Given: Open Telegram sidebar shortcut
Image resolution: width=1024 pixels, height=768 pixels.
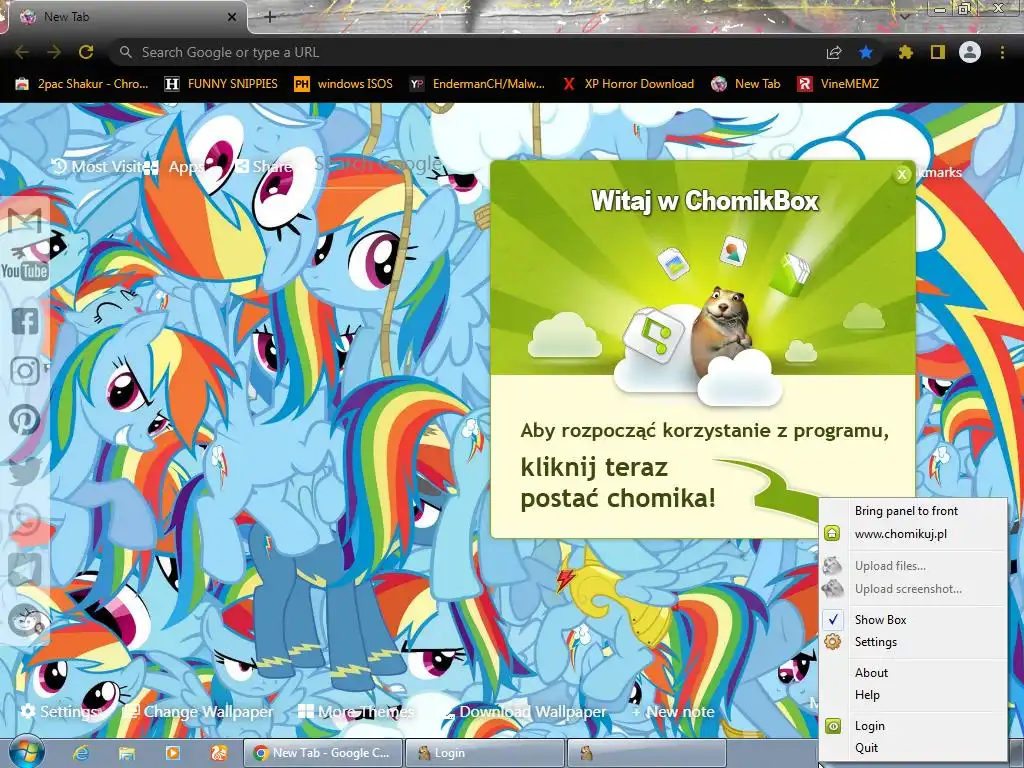Looking at the screenshot, I should 25,569.
